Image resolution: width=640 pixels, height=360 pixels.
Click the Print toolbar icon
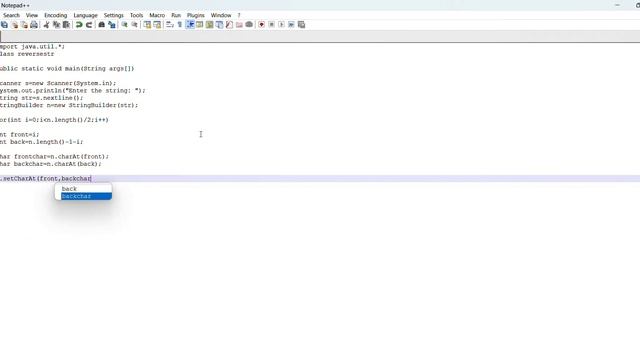point(34,24)
